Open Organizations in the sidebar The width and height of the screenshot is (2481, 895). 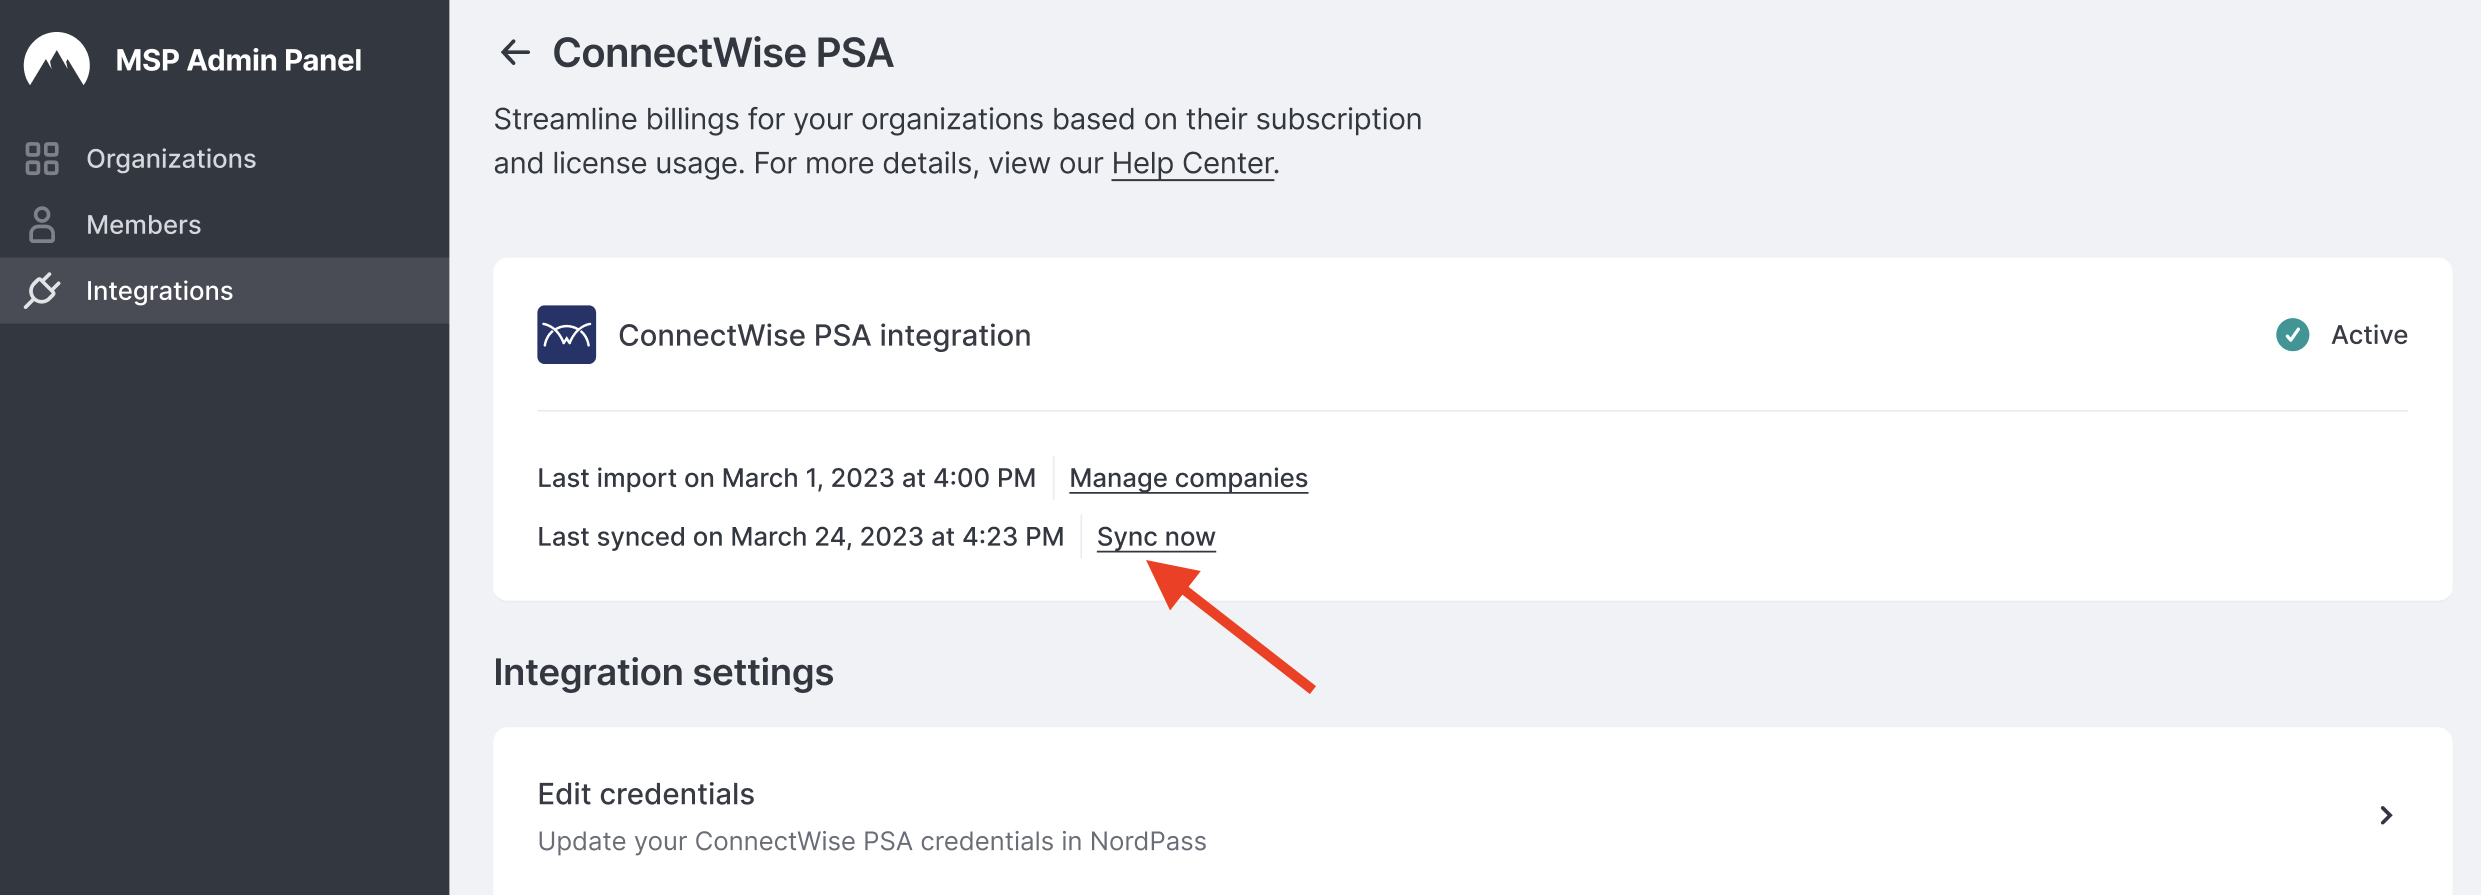(224, 159)
